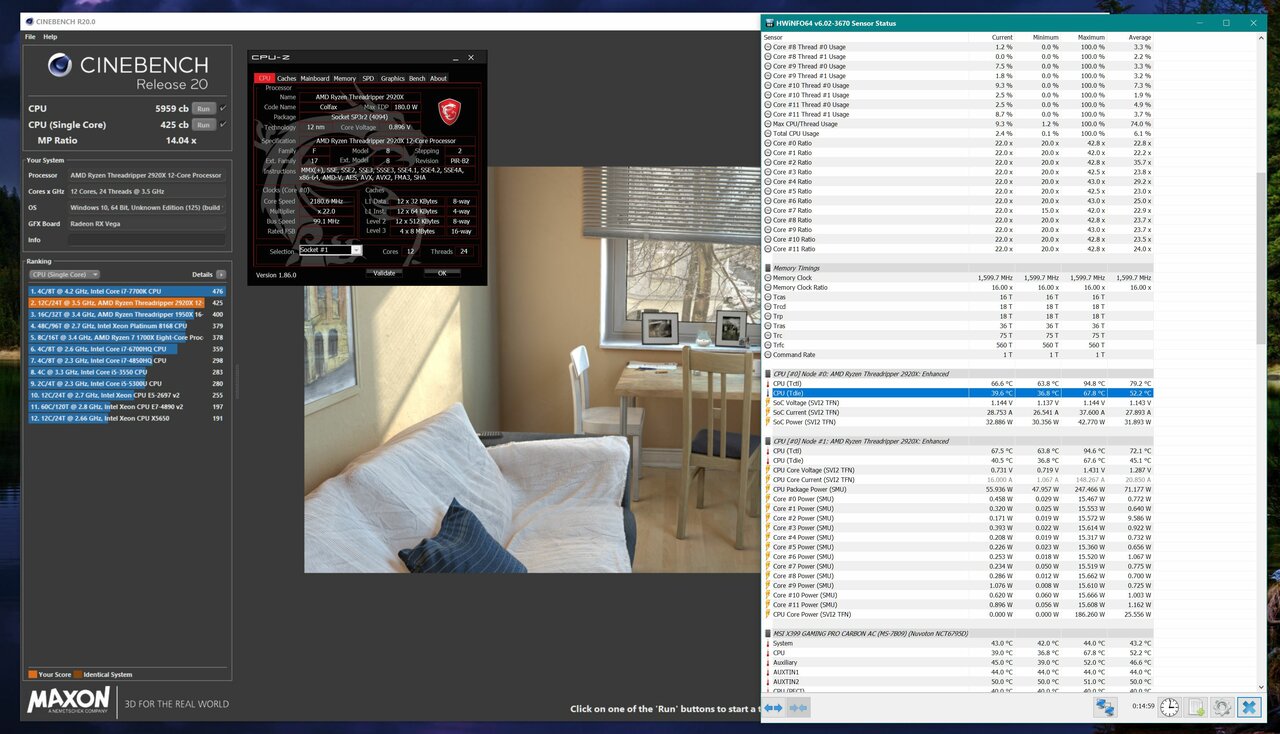Open HWiNFO network remote monitoring icon
This screenshot has width=1280, height=734.
tap(1105, 707)
